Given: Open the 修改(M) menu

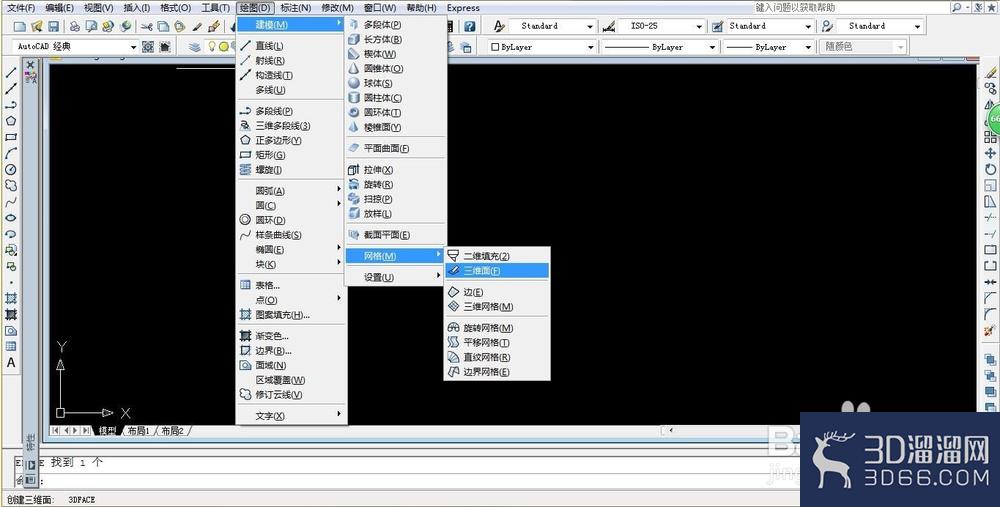Looking at the screenshot, I should click(337, 8).
